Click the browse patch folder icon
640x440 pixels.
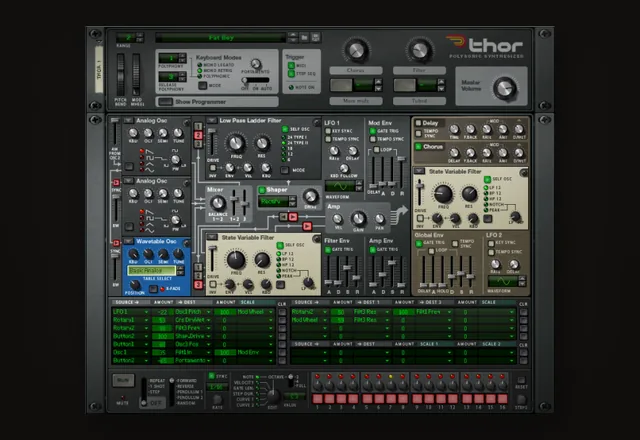(x=304, y=38)
